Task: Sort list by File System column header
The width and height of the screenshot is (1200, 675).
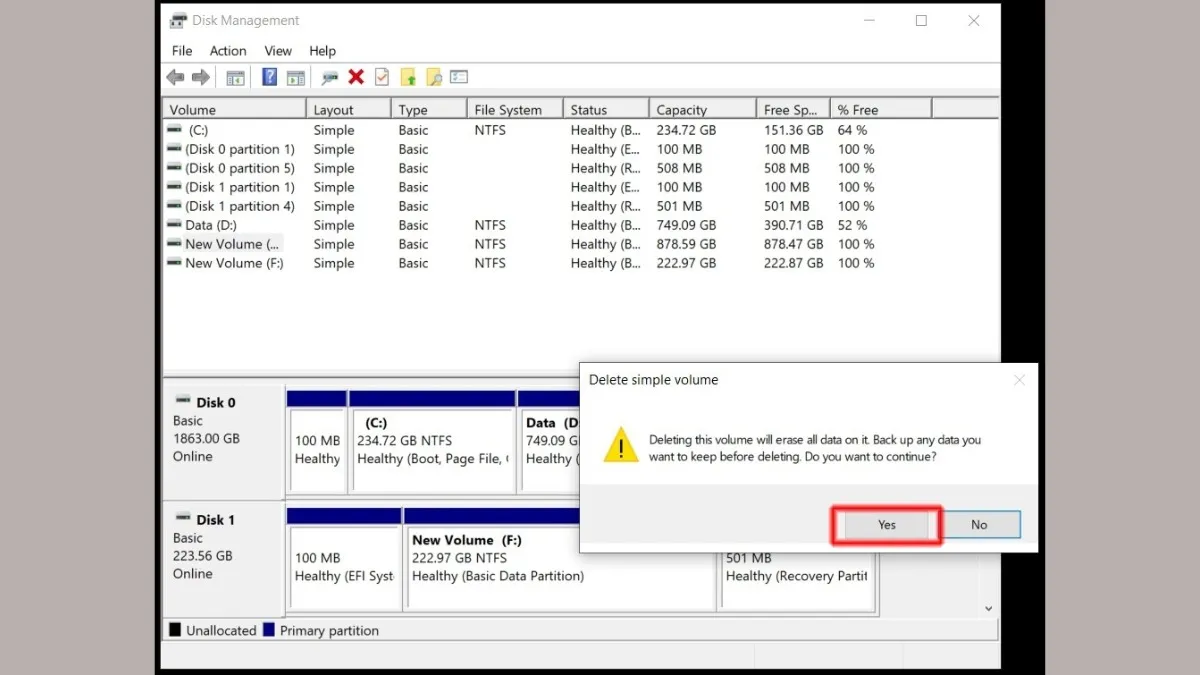Action: [x=508, y=110]
